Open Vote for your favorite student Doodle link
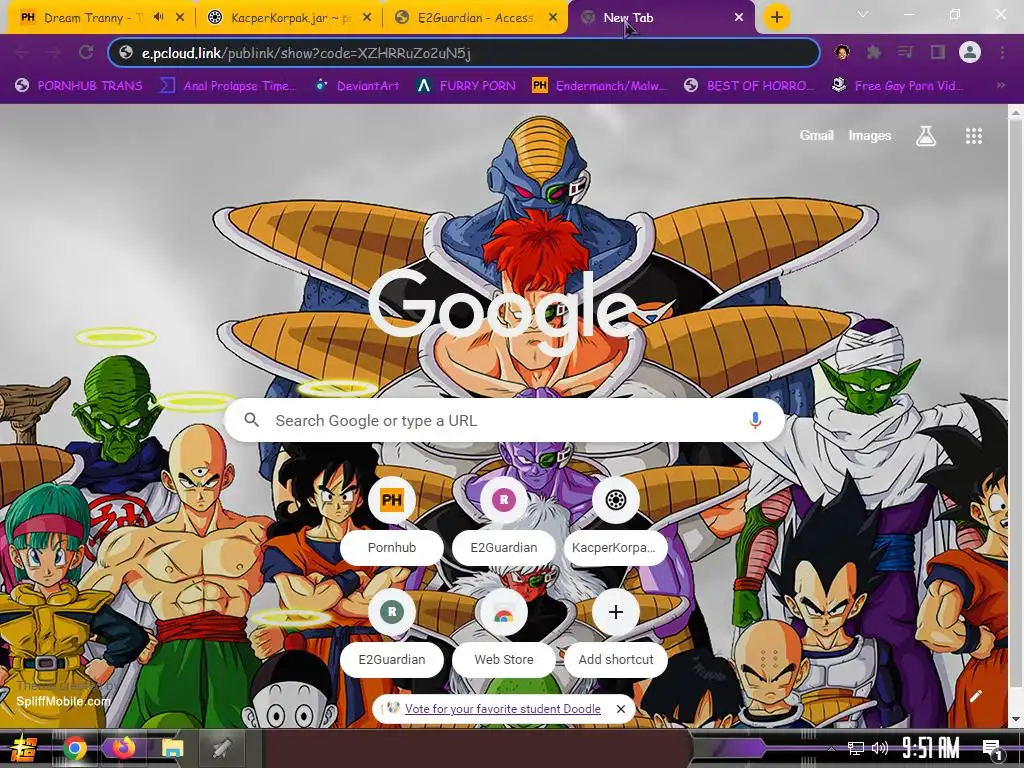1024x768 pixels. click(x=502, y=709)
